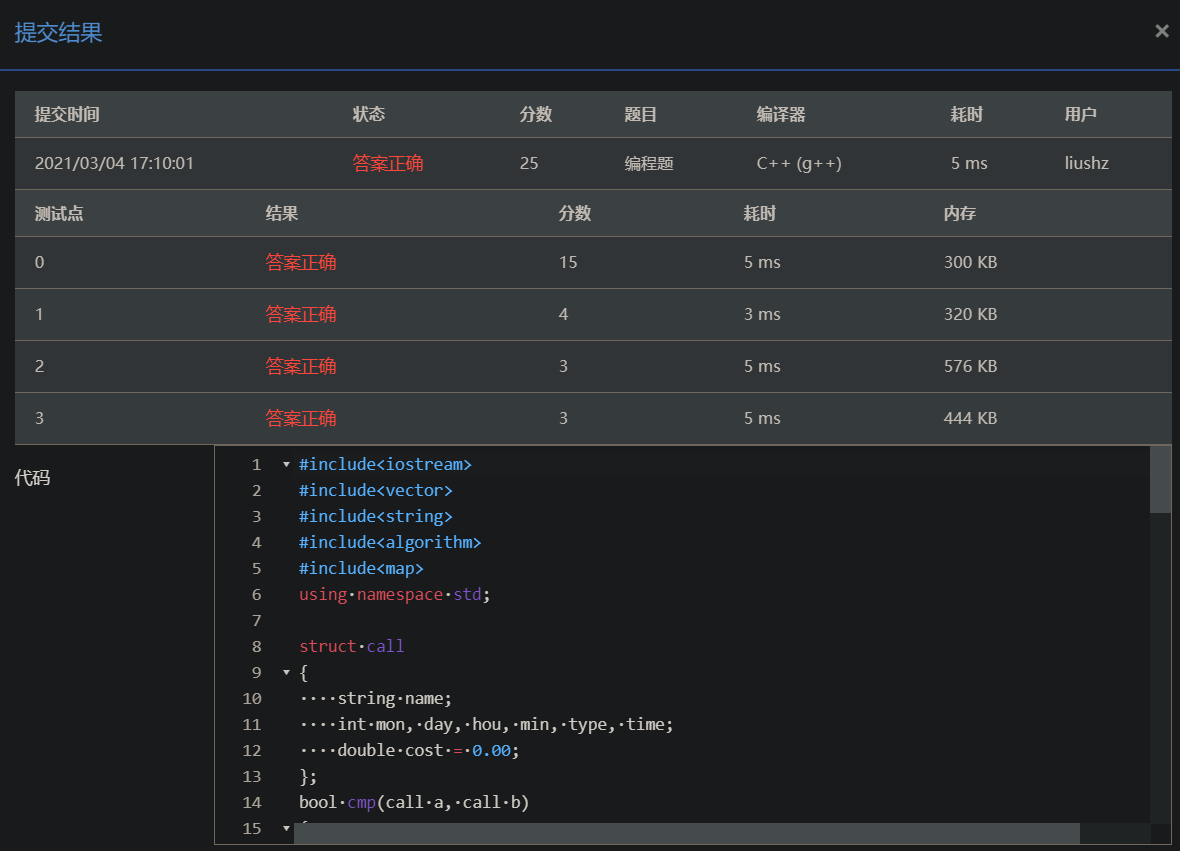Select the 答案正确 result for test point 3
1180x851 pixels.
coord(301,418)
